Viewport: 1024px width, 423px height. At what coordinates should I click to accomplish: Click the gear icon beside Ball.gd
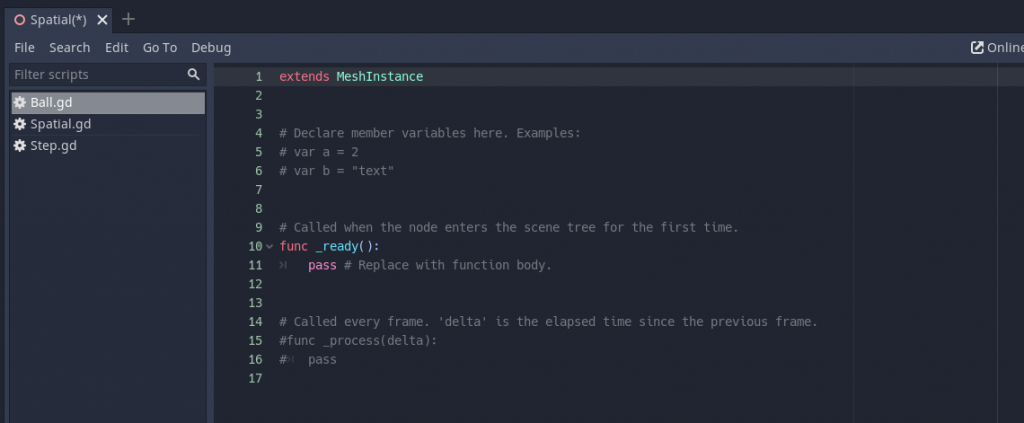tap(20, 103)
